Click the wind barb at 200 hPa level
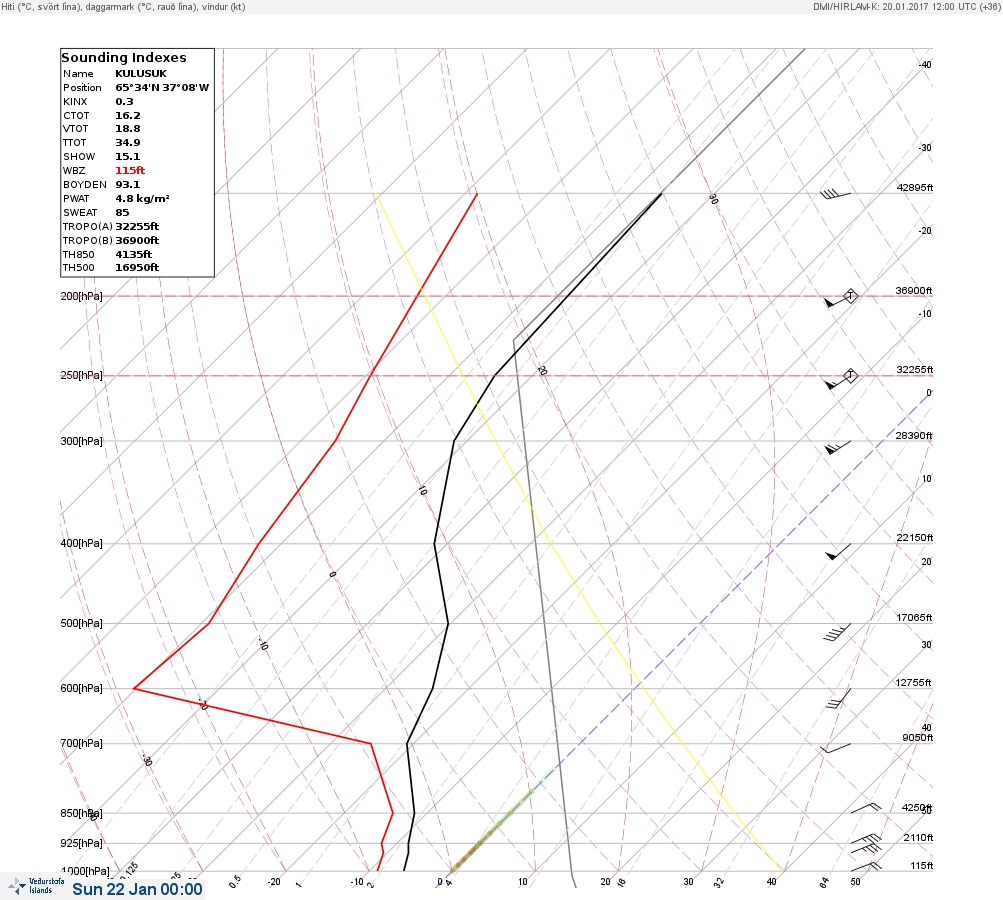1003x900 pixels. [x=837, y=301]
